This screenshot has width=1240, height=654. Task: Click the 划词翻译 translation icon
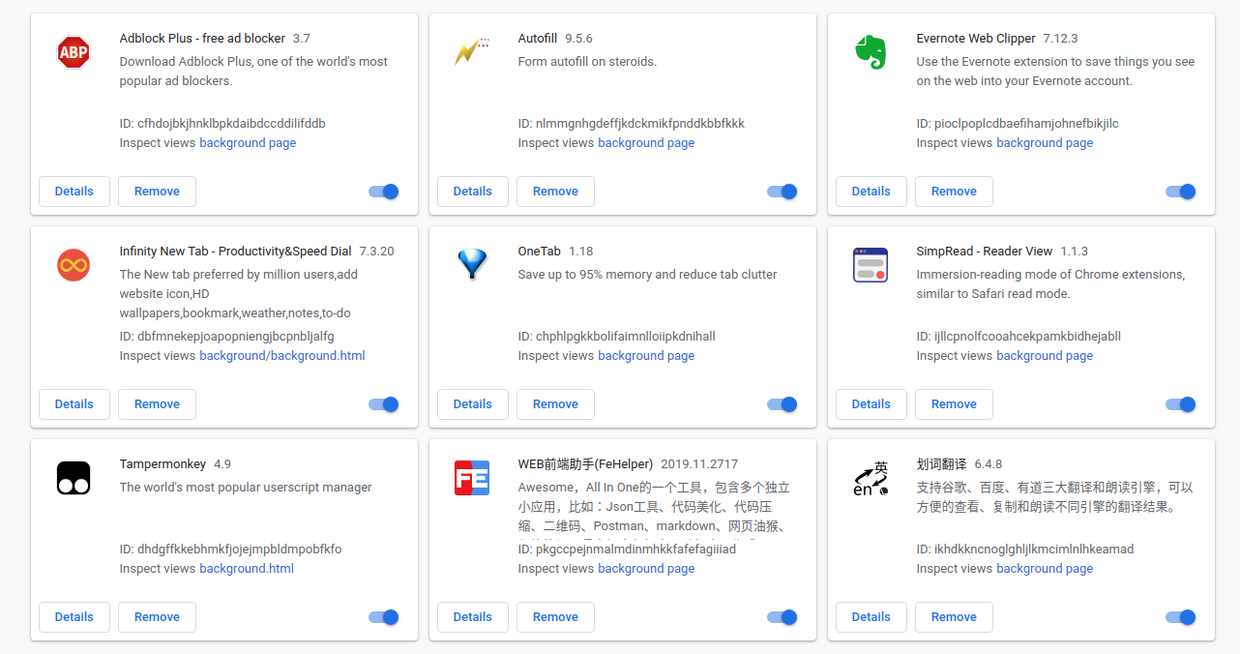point(870,478)
